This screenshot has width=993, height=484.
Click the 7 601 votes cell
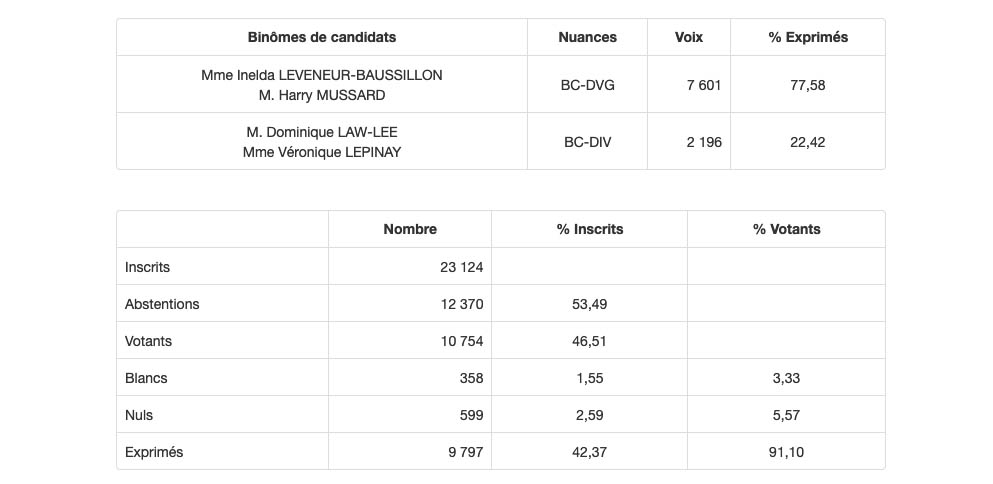(x=703, y=85)
